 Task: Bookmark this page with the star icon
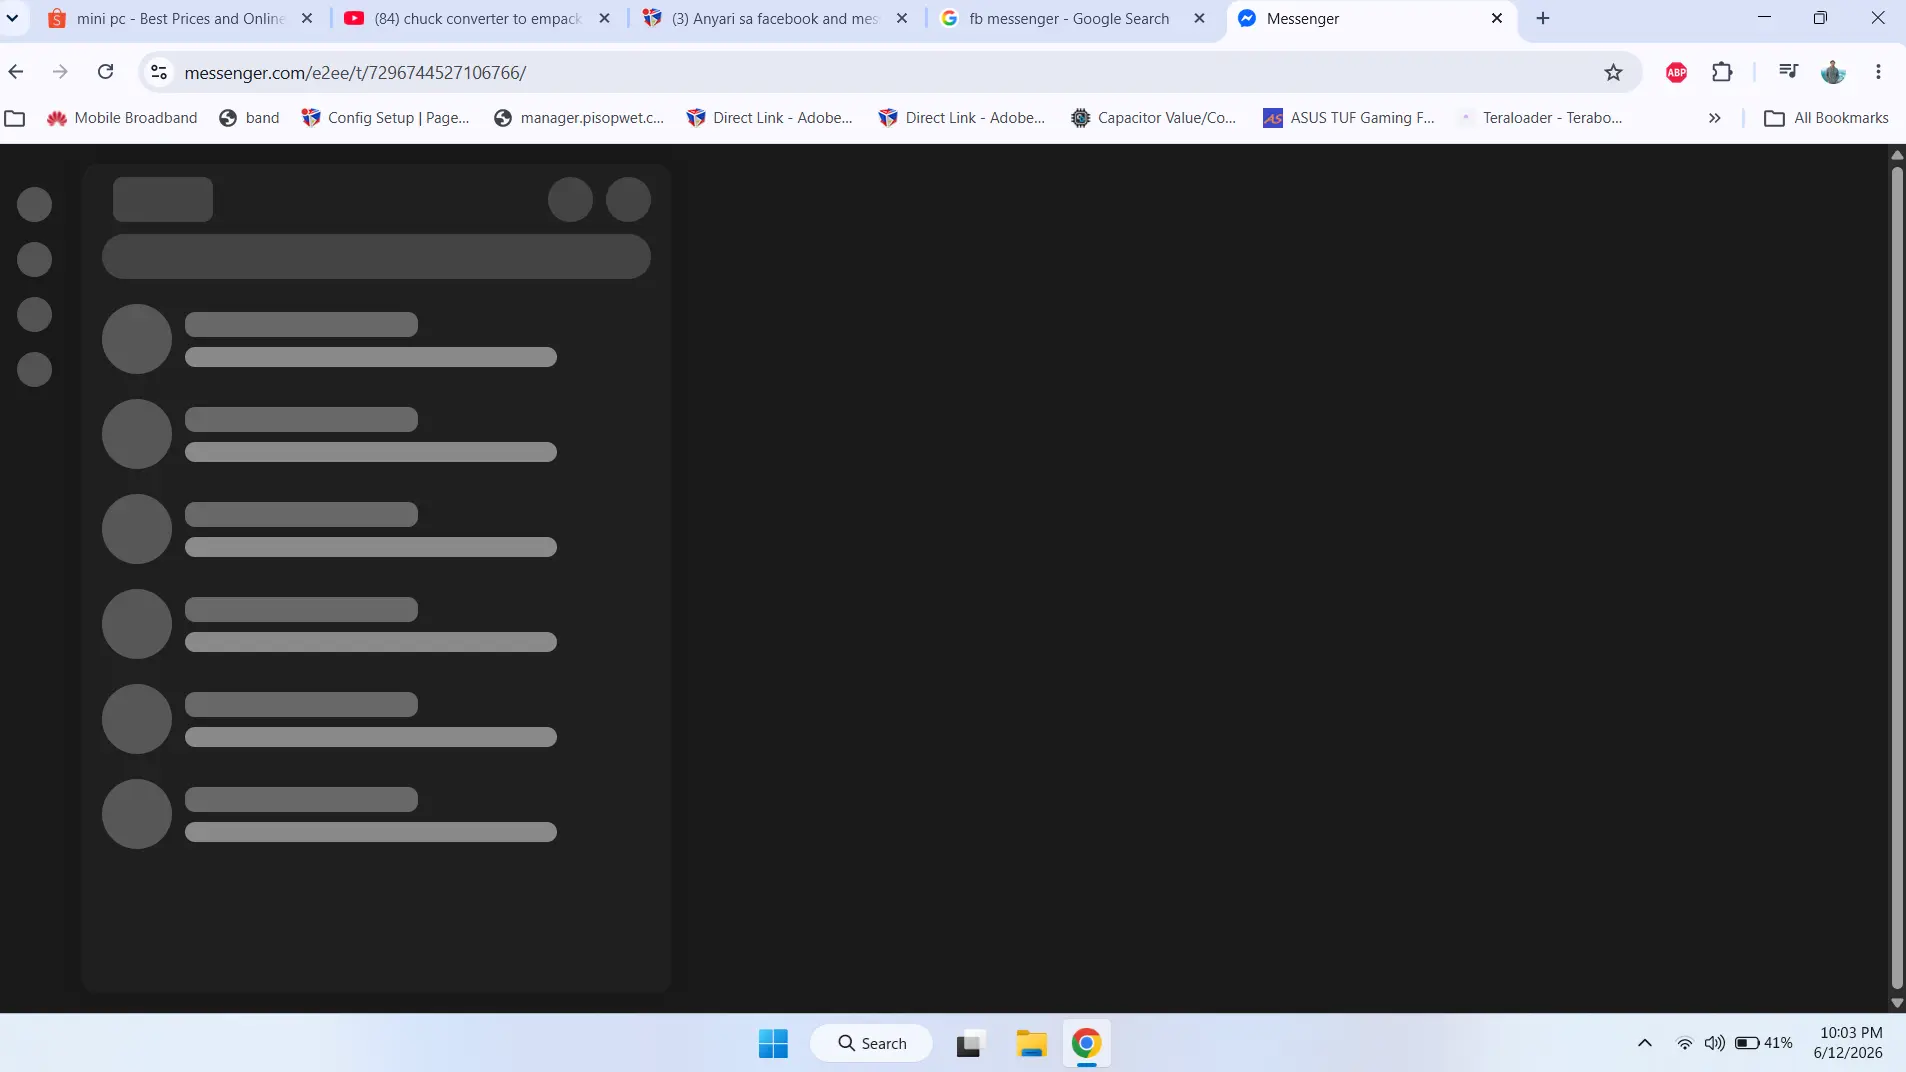(x=1613, y=72)
